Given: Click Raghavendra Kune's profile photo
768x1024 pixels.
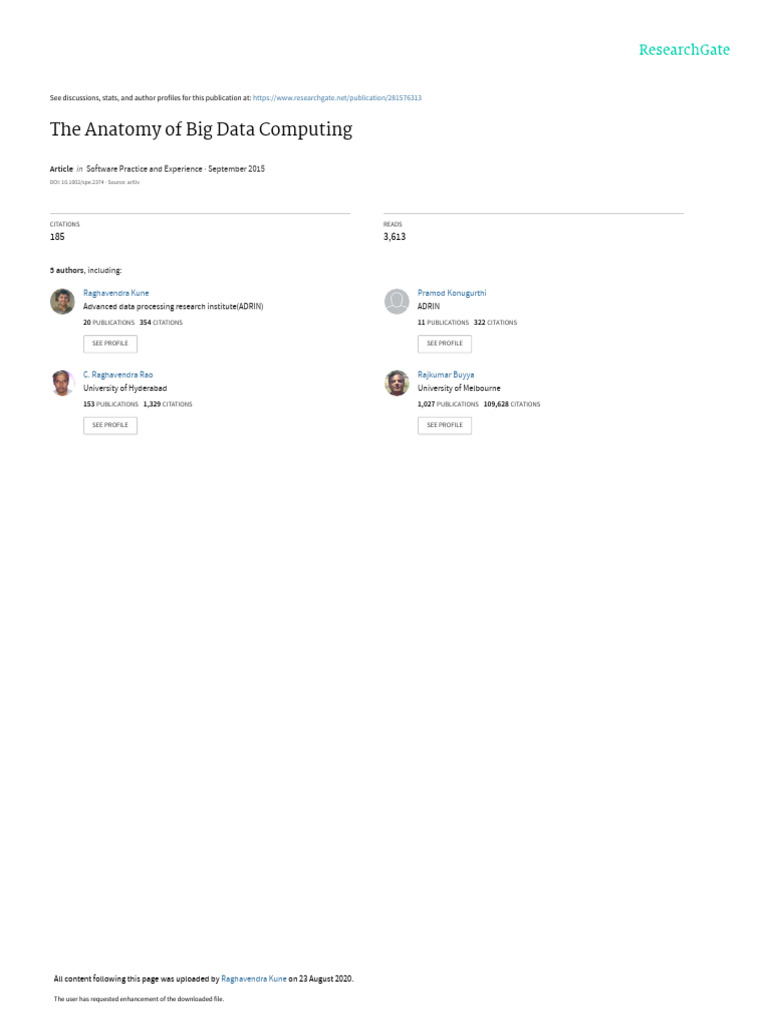Looking at the screenshot, I should click(63, 301).
